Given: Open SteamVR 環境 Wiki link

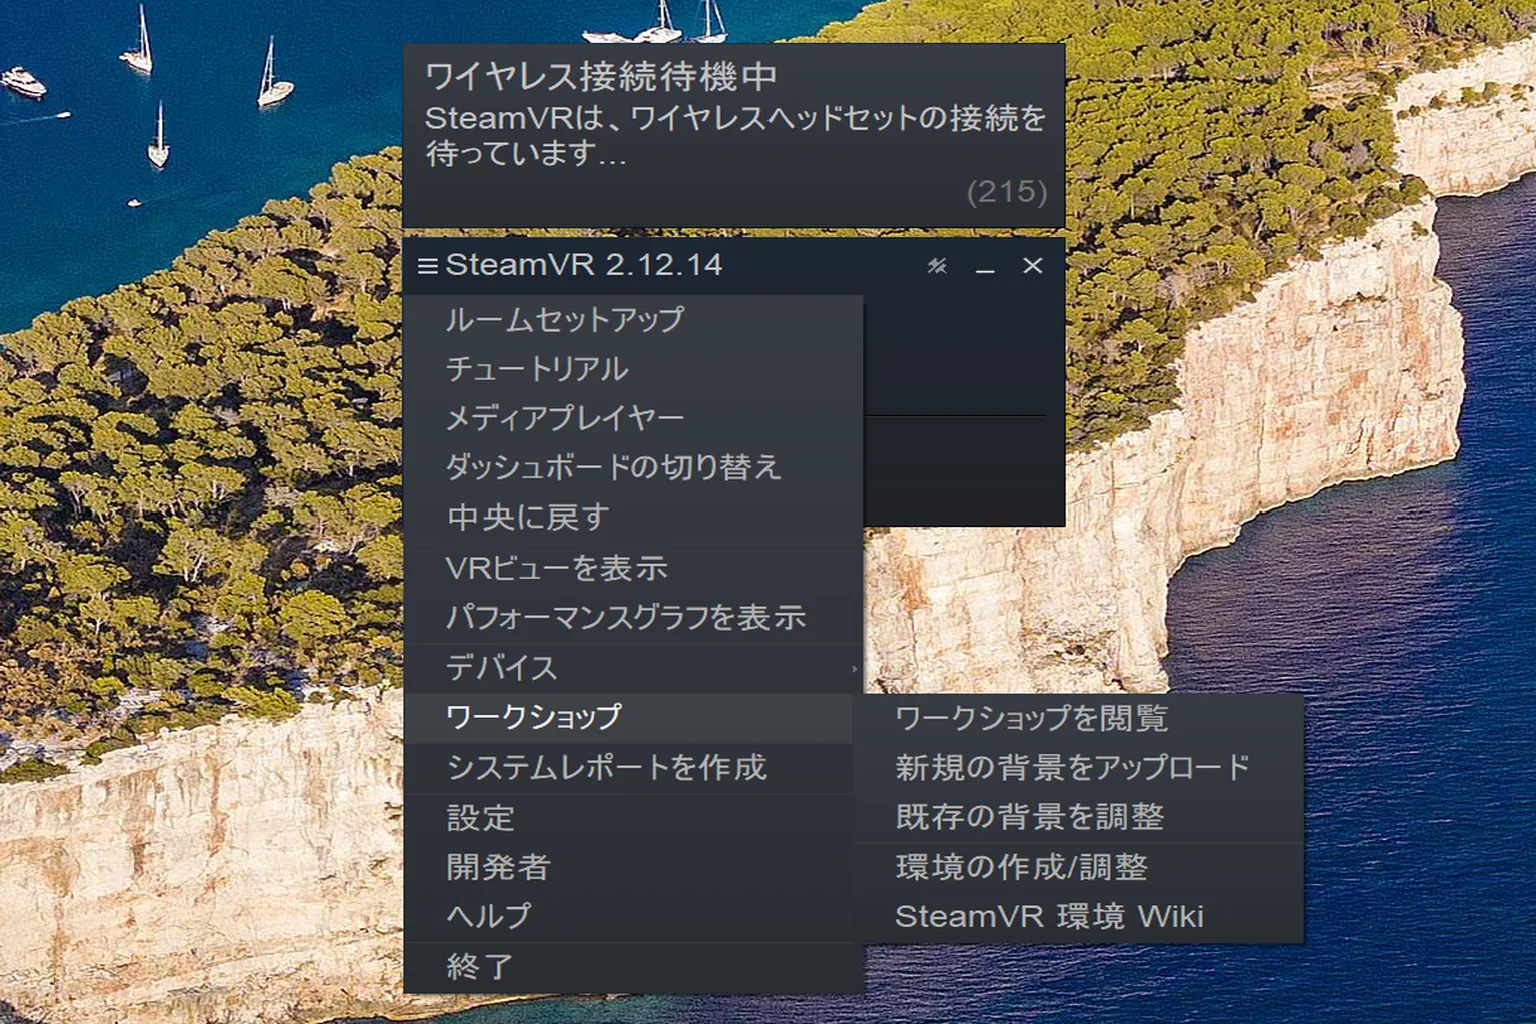Looking at the screenshot, I should [x=1079, y=917].
